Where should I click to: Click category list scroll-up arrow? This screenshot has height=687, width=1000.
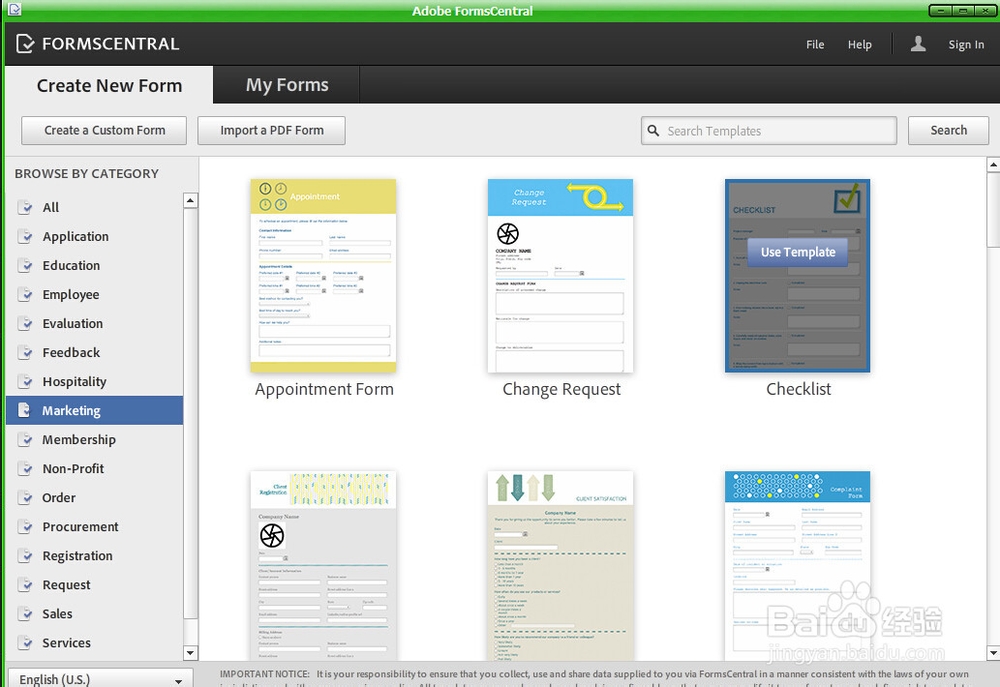coord(190,200)
